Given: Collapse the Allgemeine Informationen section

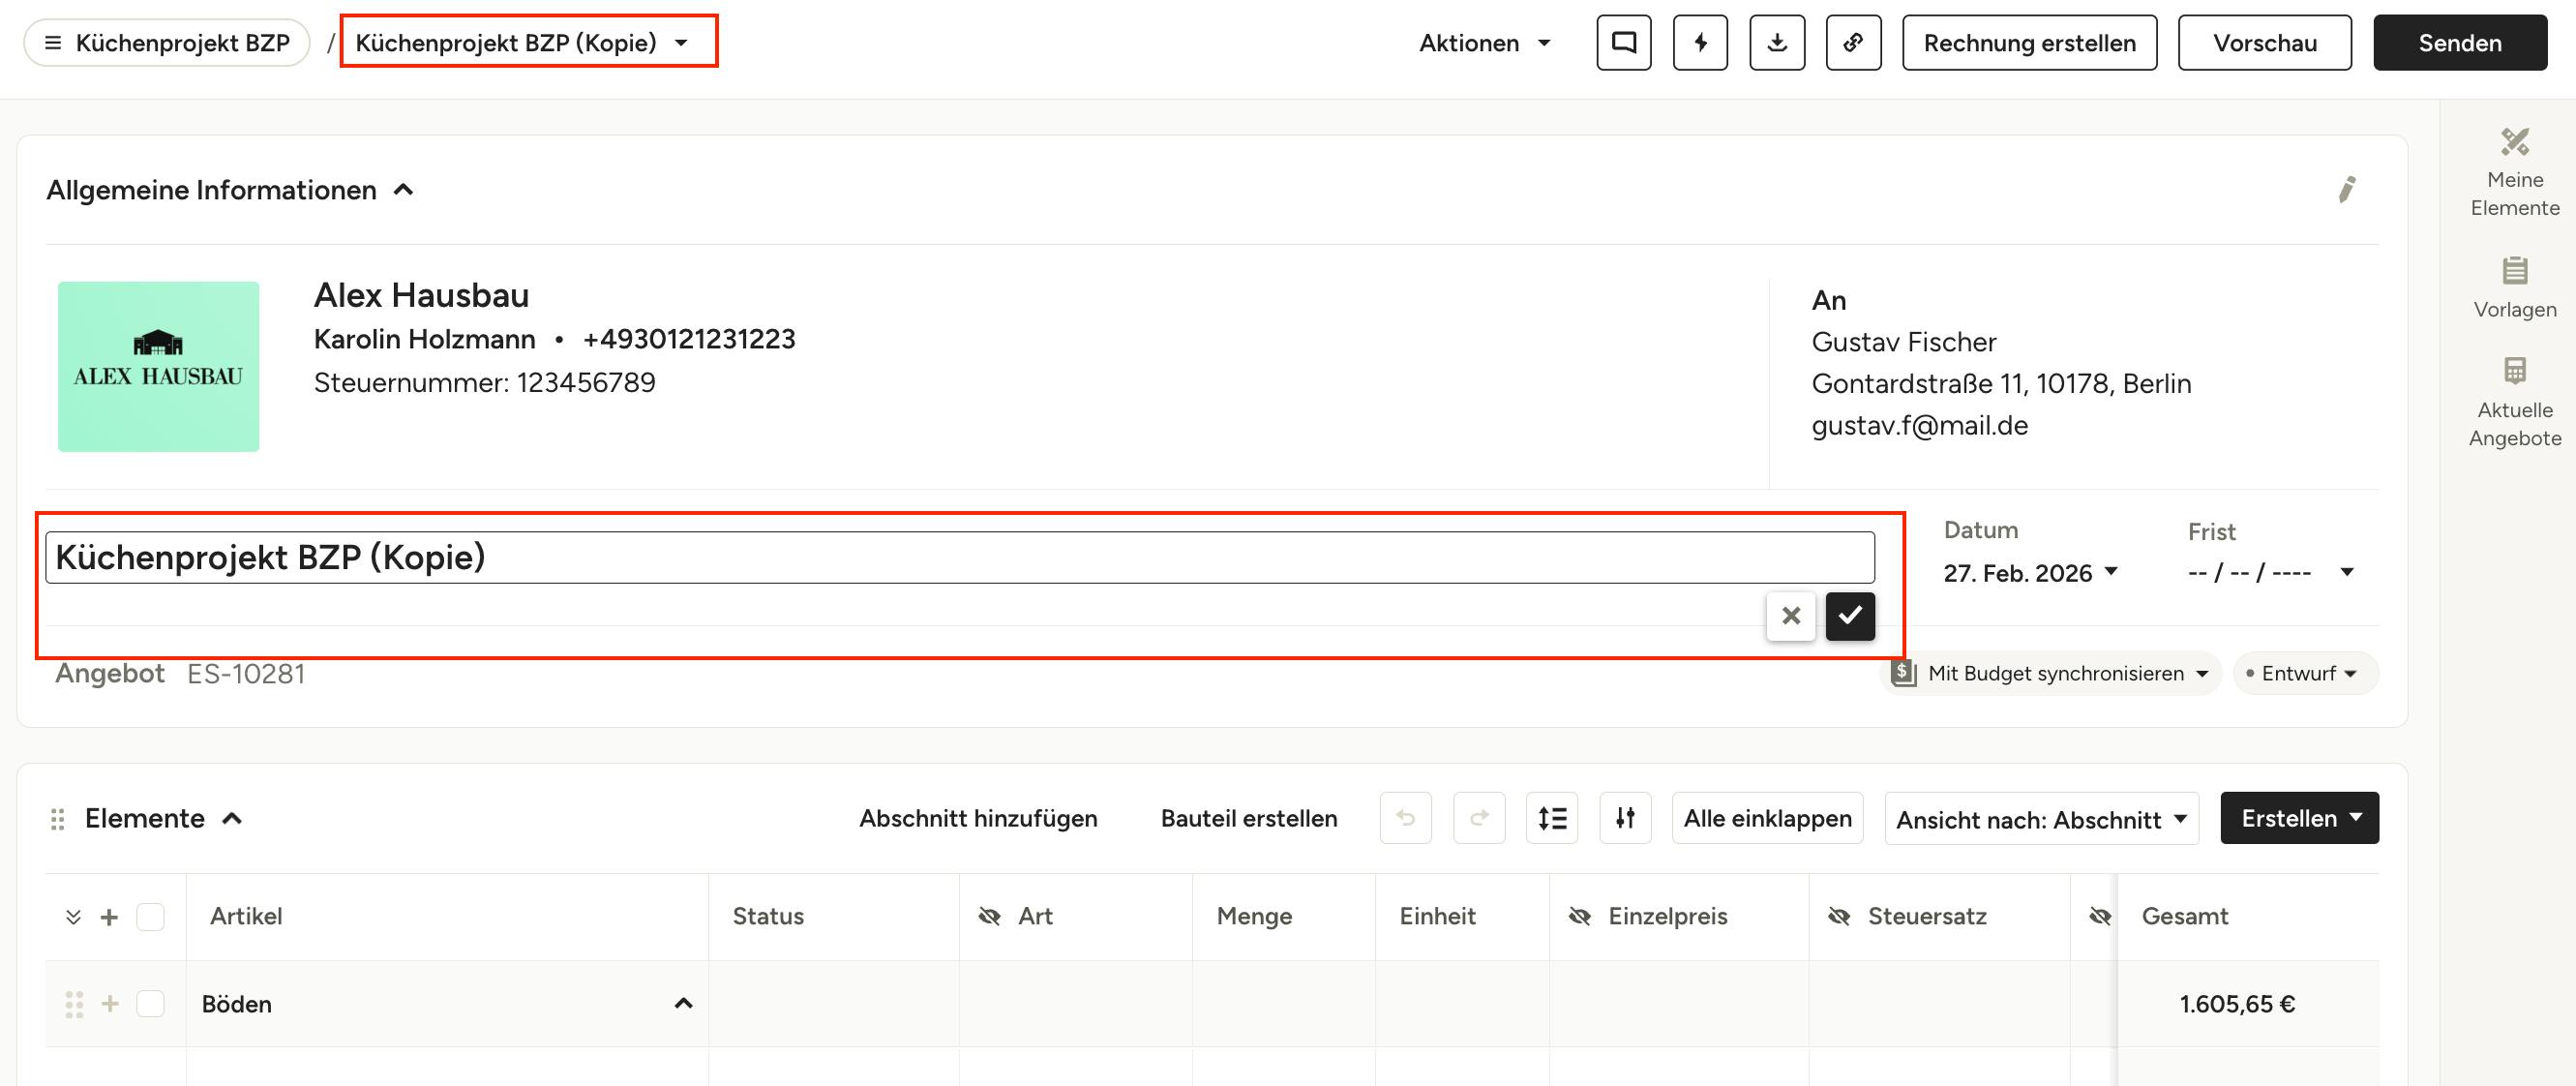Looking at the screenshot, I should point(403,189).
